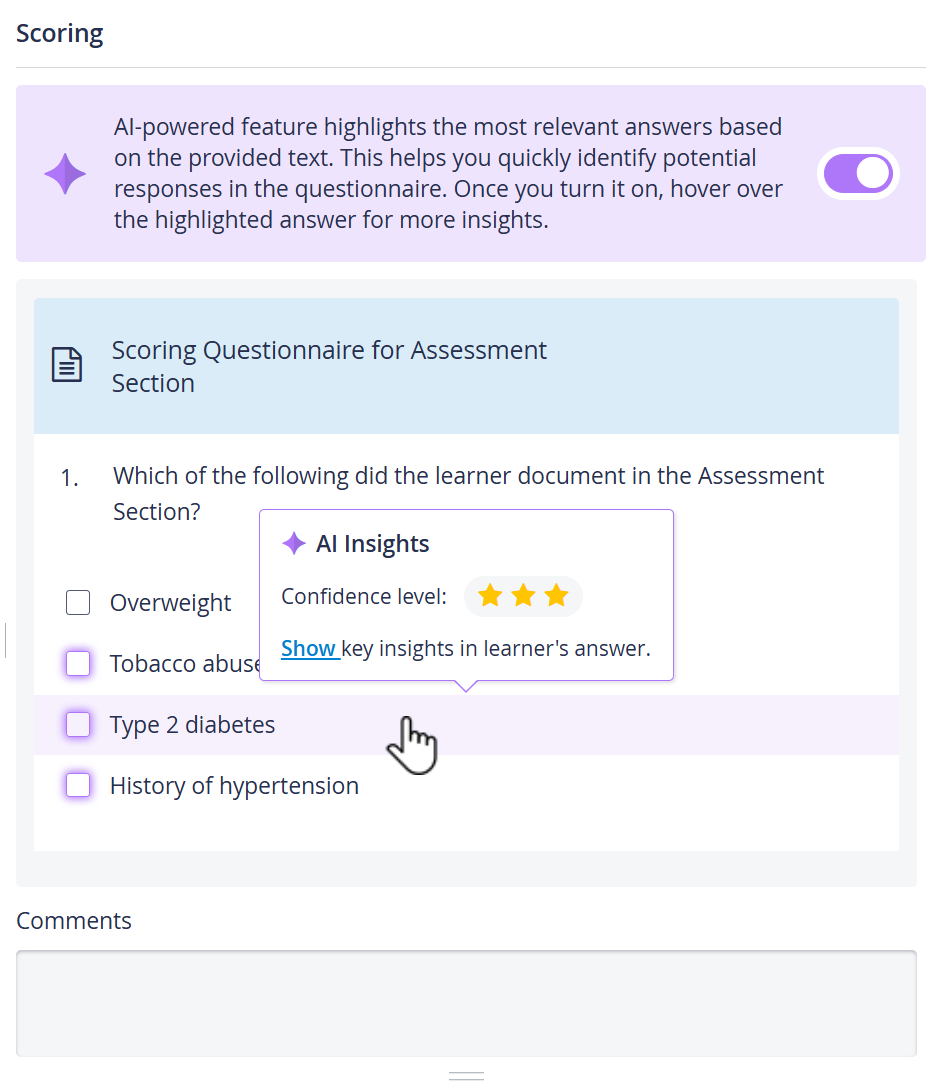Click the Type 2 diabetes answer label
Viewport: 934px width, 1090px height.
click(192, 725)
